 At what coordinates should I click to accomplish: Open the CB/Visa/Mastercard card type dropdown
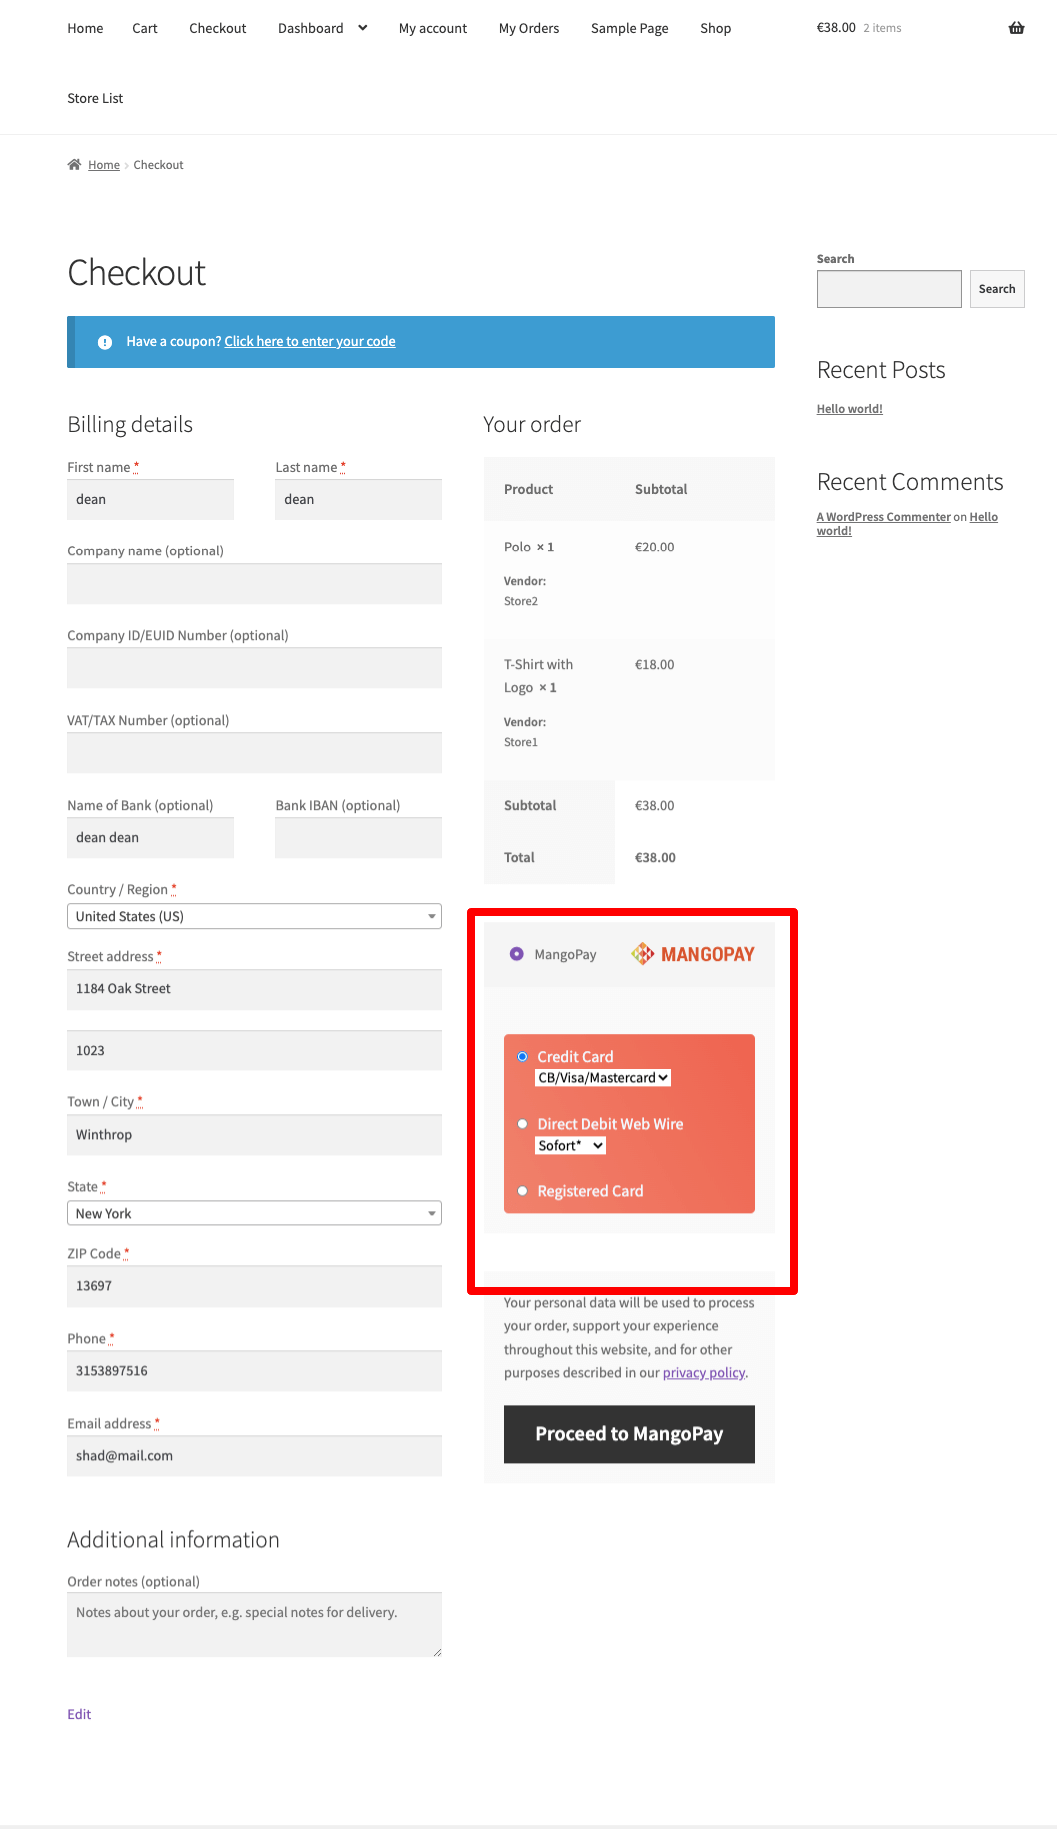point(603,1078)
